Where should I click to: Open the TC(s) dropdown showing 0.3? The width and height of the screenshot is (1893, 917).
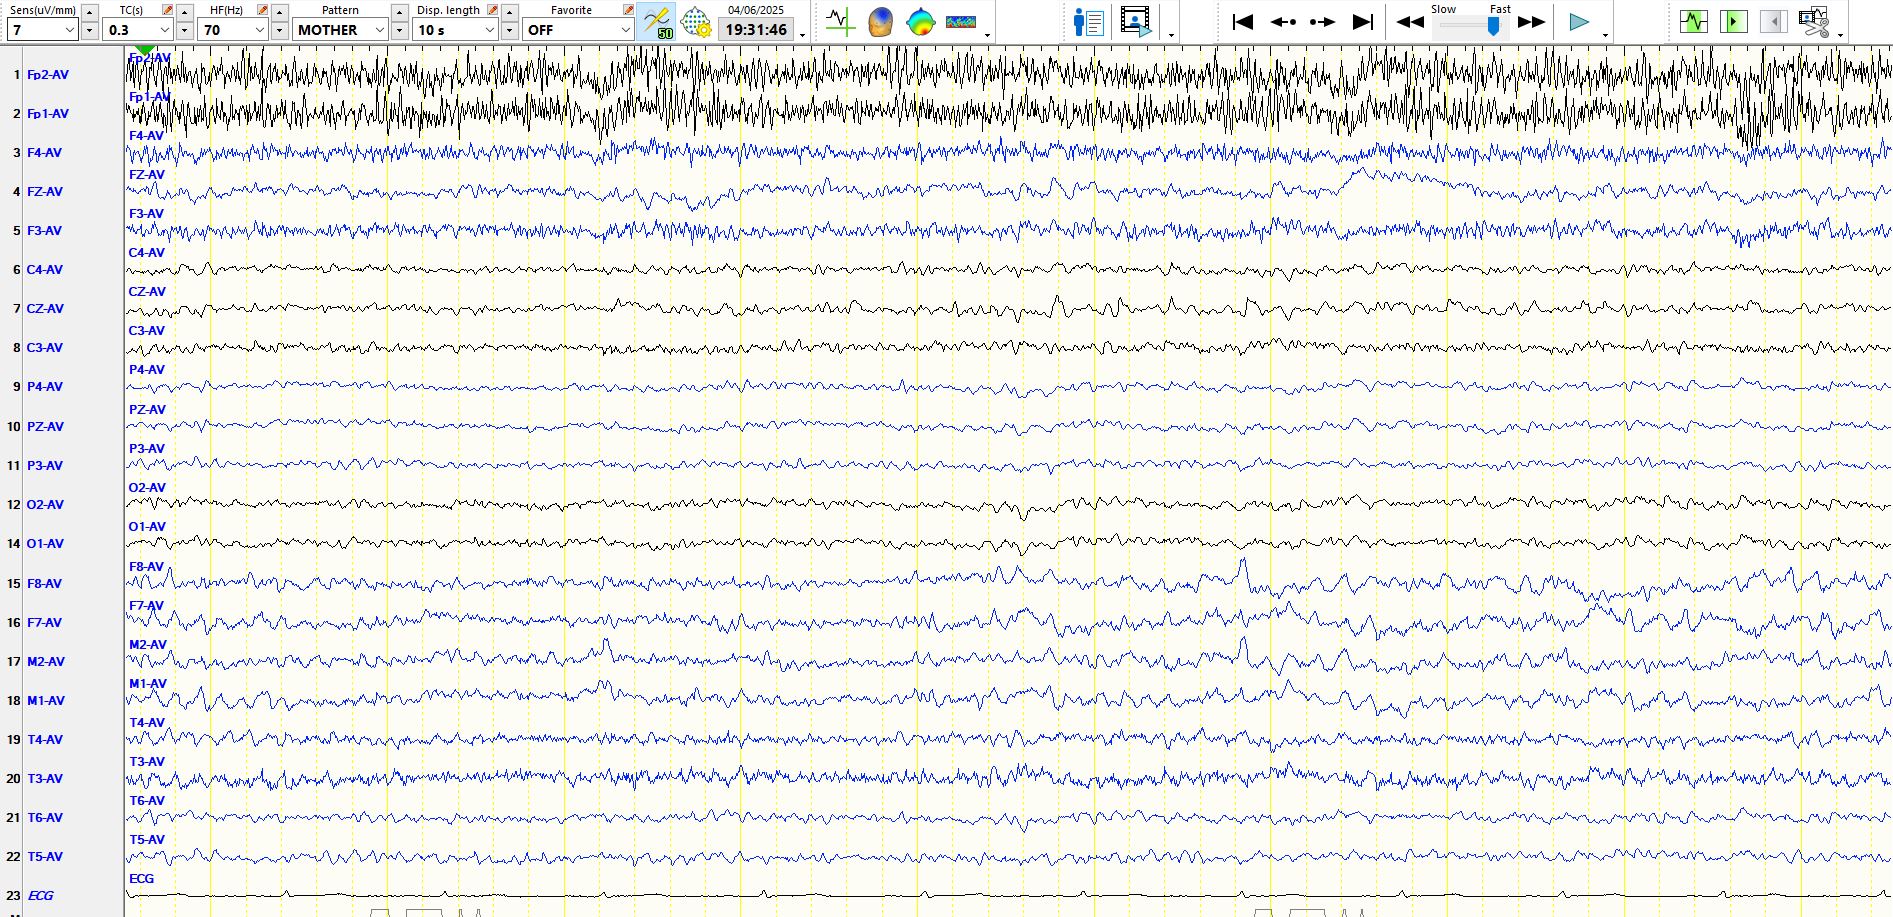pyautogui.click(x=139, y=30)
